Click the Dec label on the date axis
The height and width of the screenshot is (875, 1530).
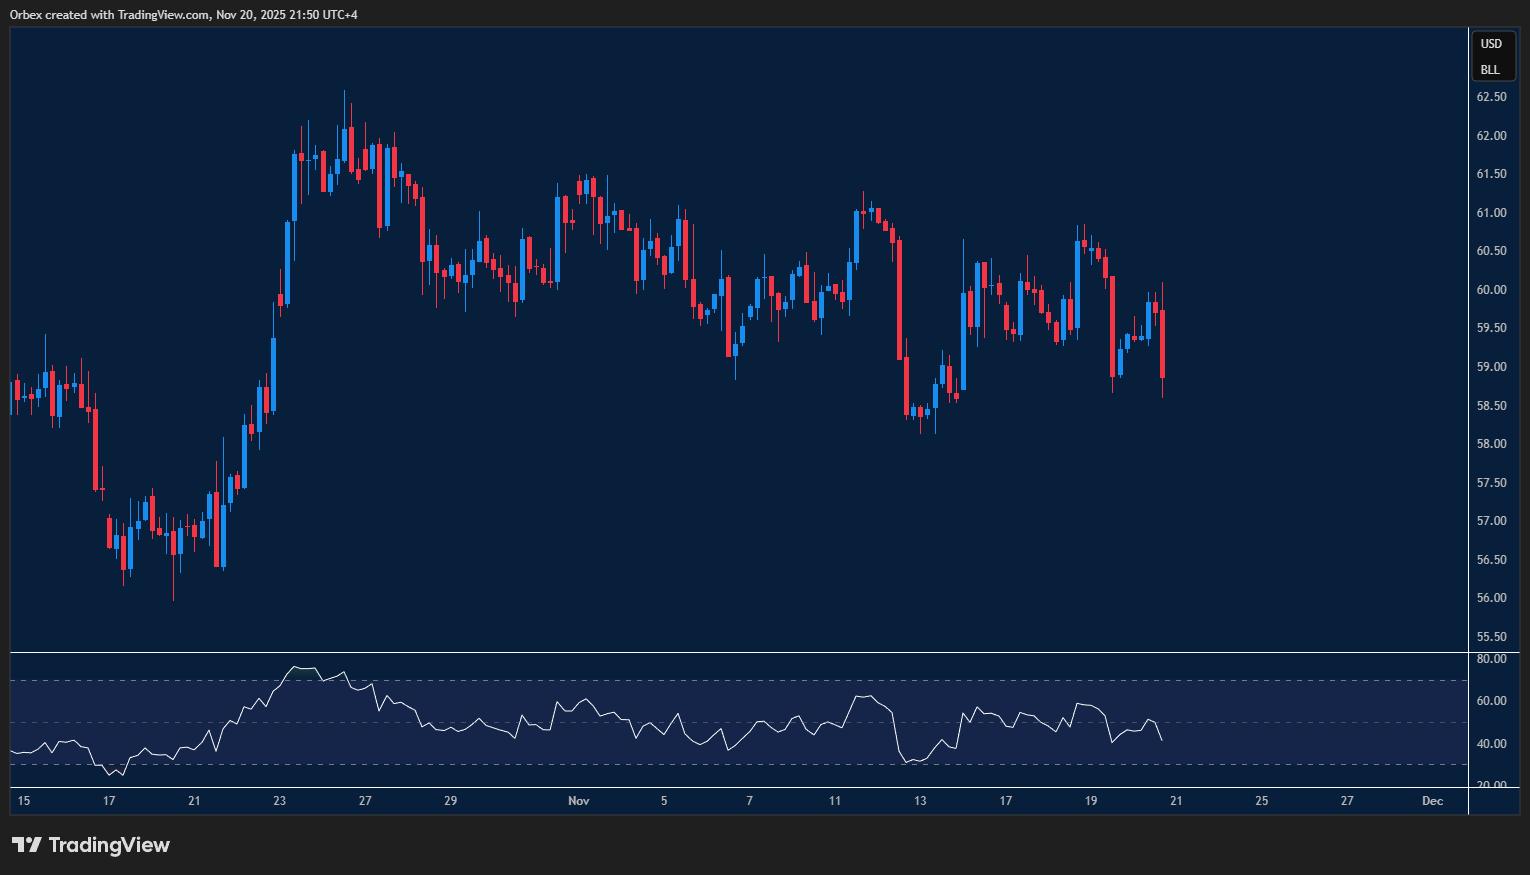(x=1431, y=801)
